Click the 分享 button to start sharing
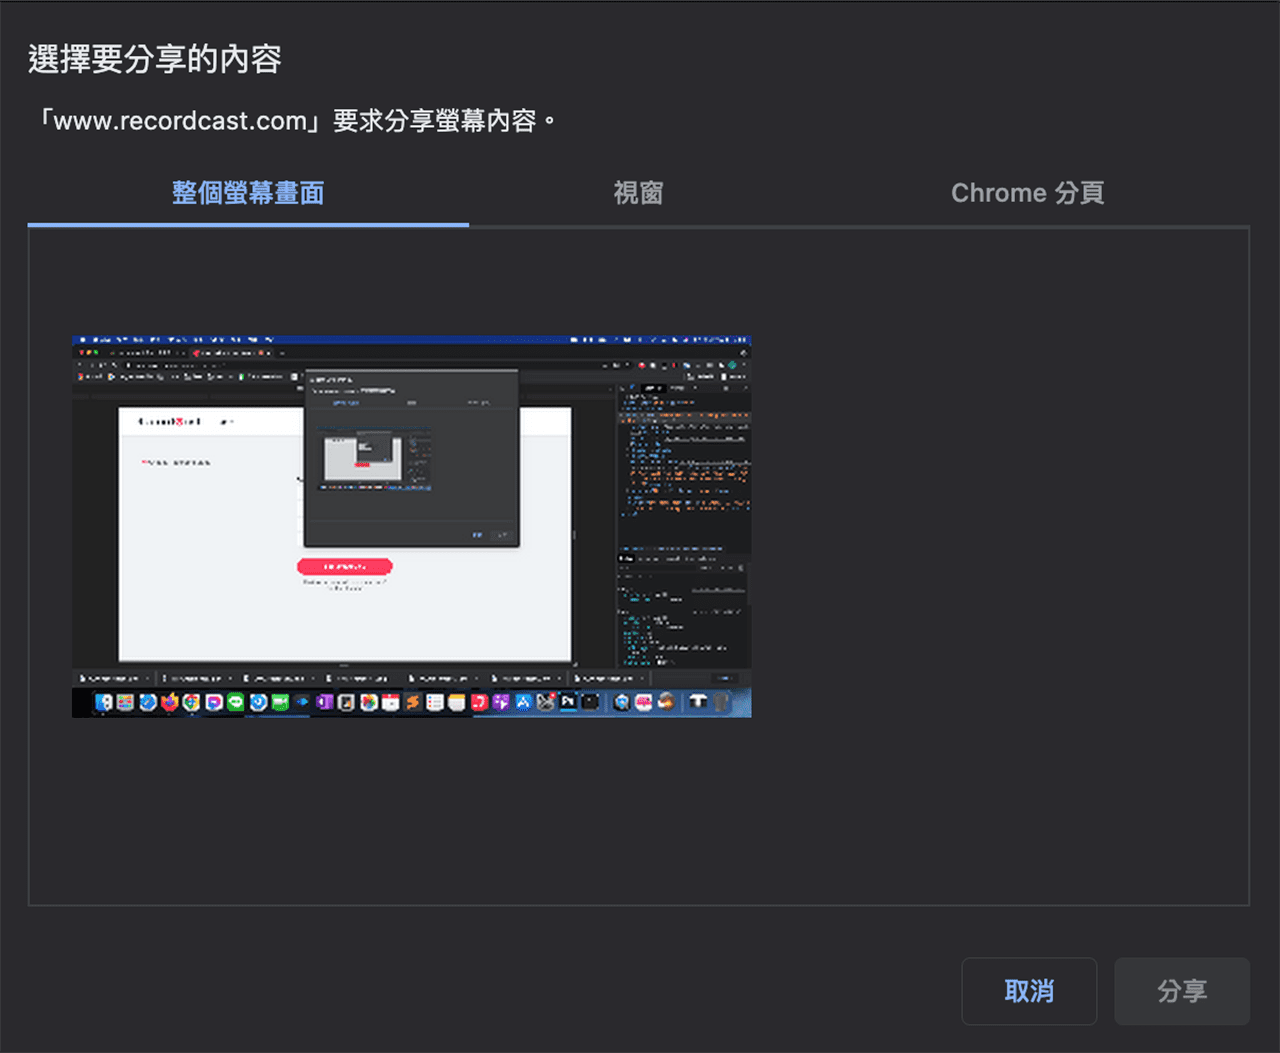1280x1053 pixels. coord(1182,991)
